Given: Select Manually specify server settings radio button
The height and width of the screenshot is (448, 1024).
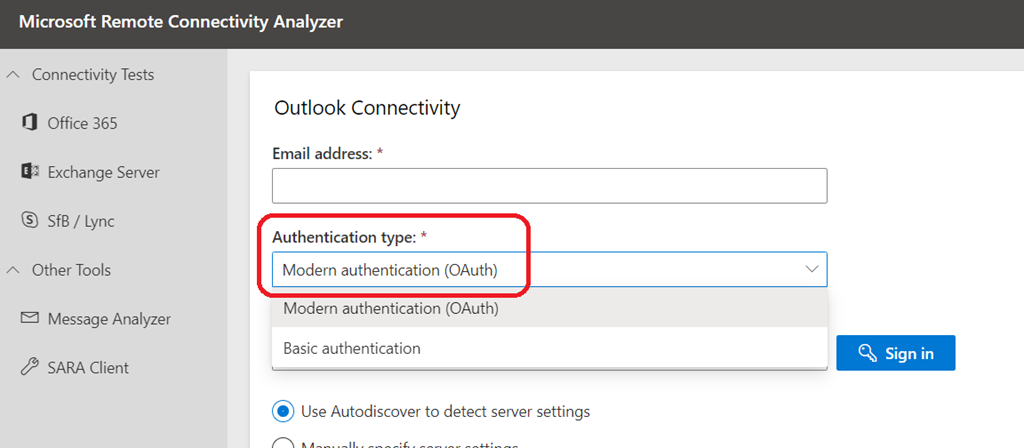Looking at the screenshot, I should pos(284,444).
